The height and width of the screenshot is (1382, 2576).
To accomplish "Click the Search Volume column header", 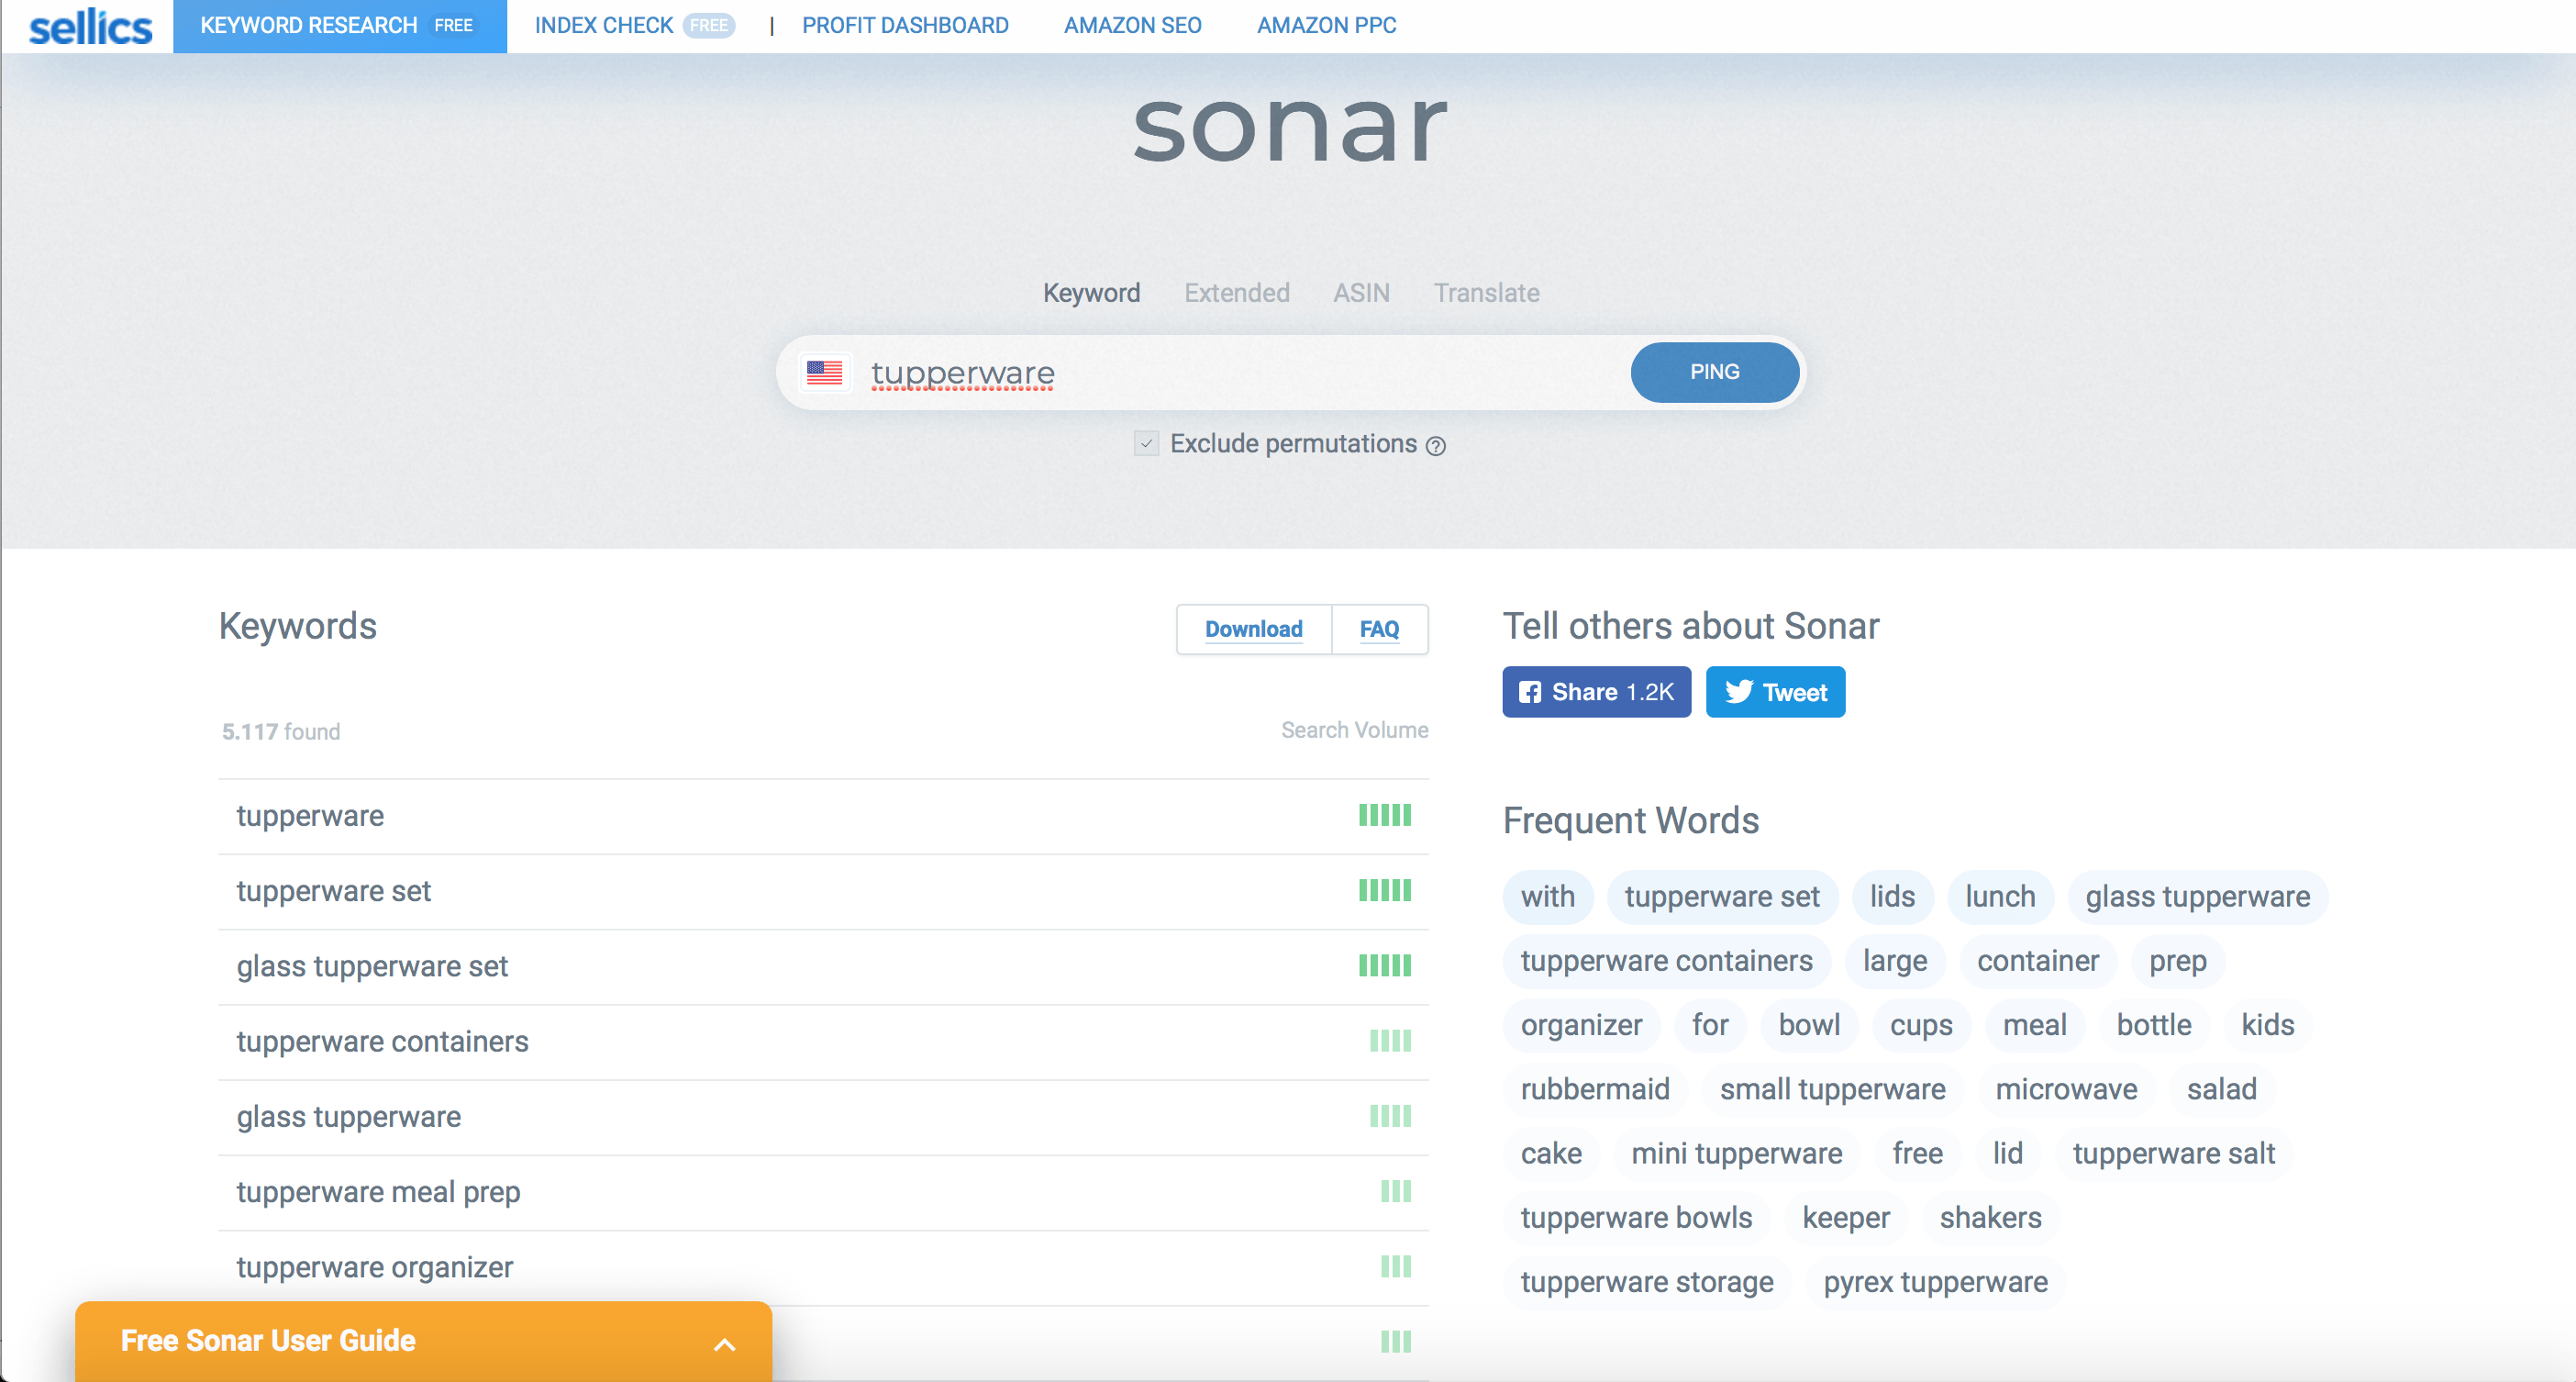I will 1354,730.
